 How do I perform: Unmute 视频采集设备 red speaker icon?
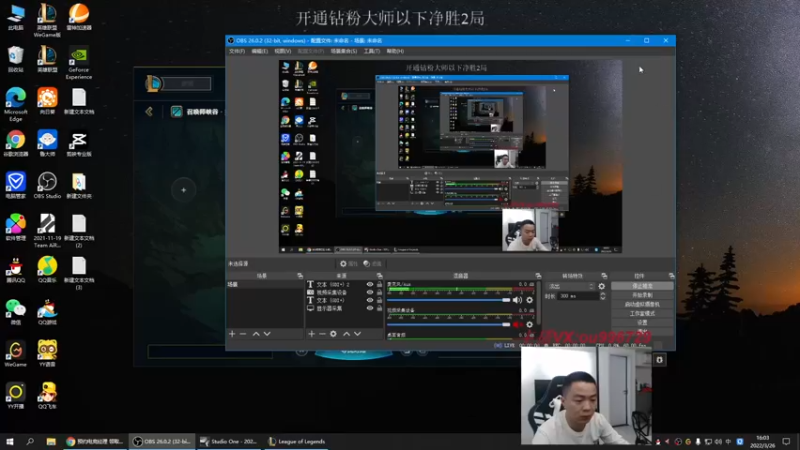tap(517, 324)
